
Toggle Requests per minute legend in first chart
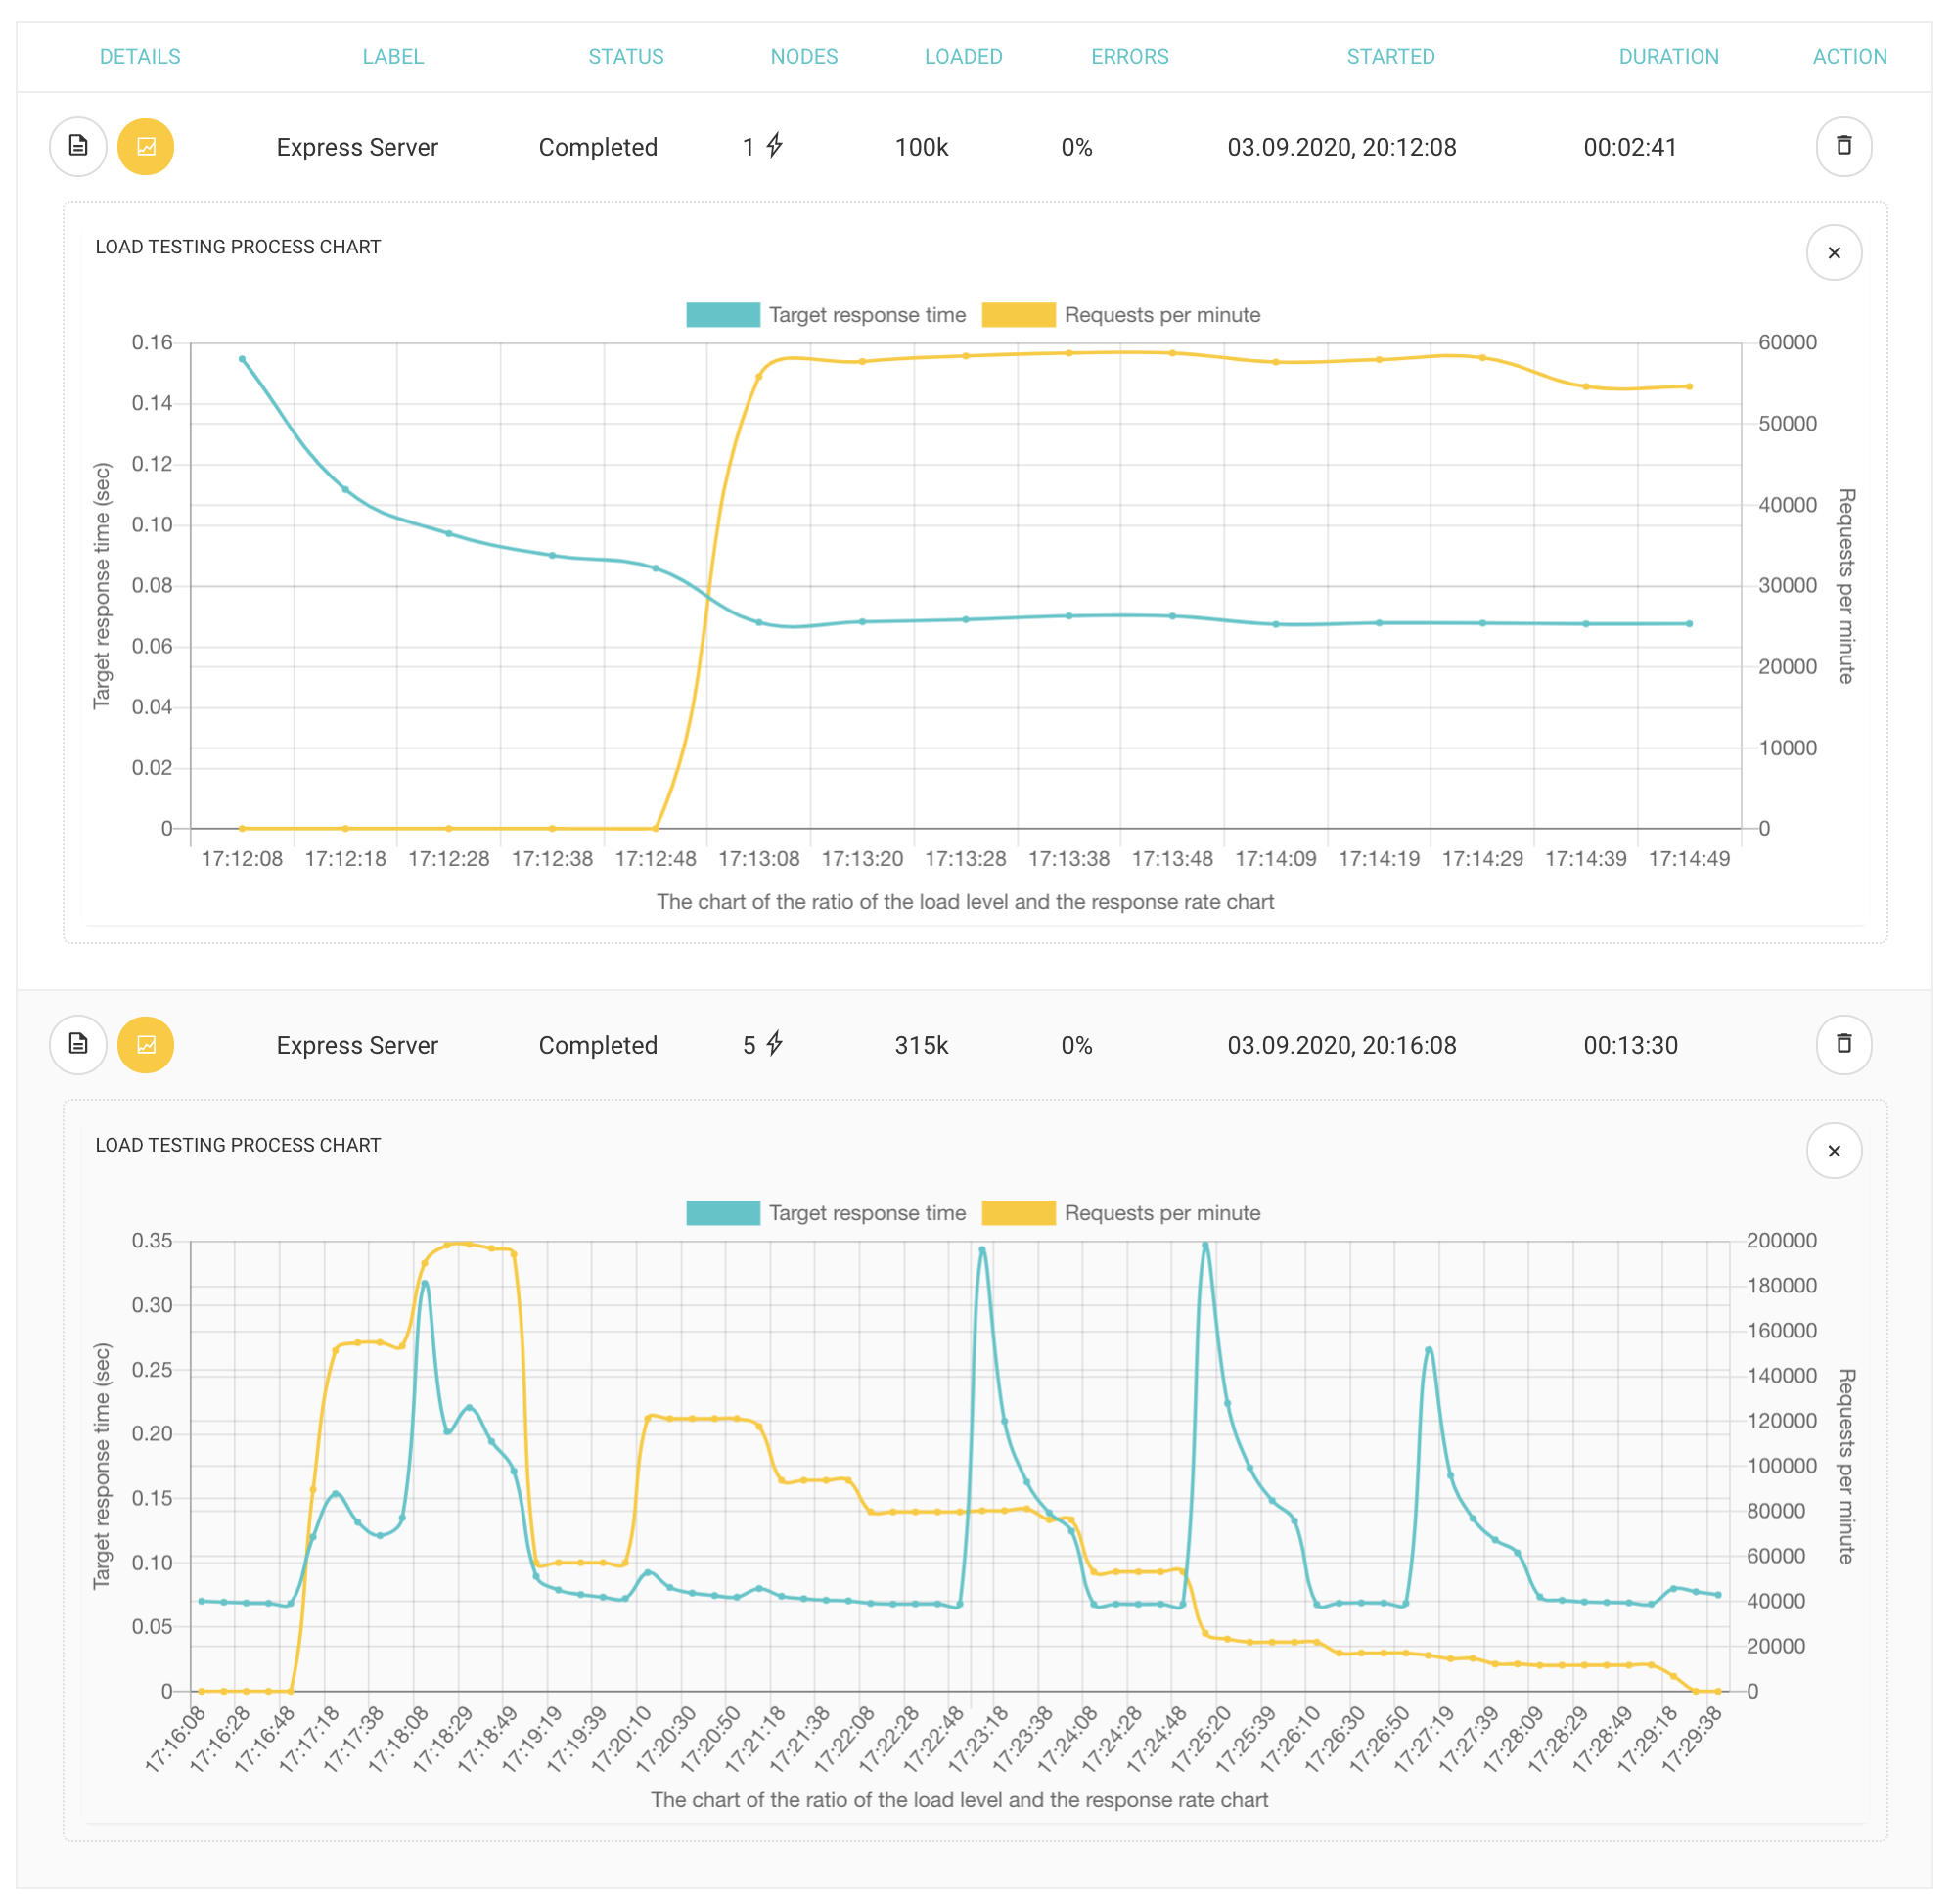click(1121, 315)
